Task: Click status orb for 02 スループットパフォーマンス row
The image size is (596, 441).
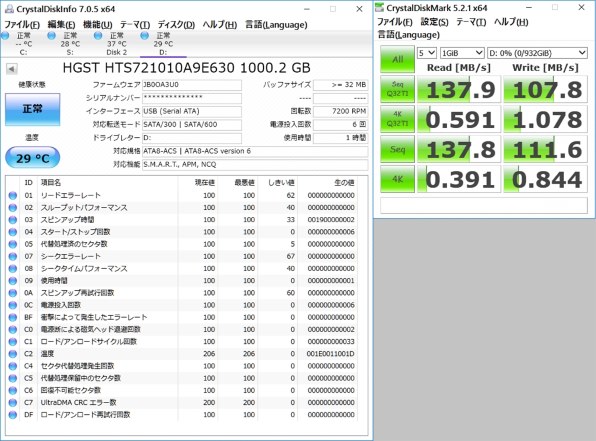Action: click(13, 208)
